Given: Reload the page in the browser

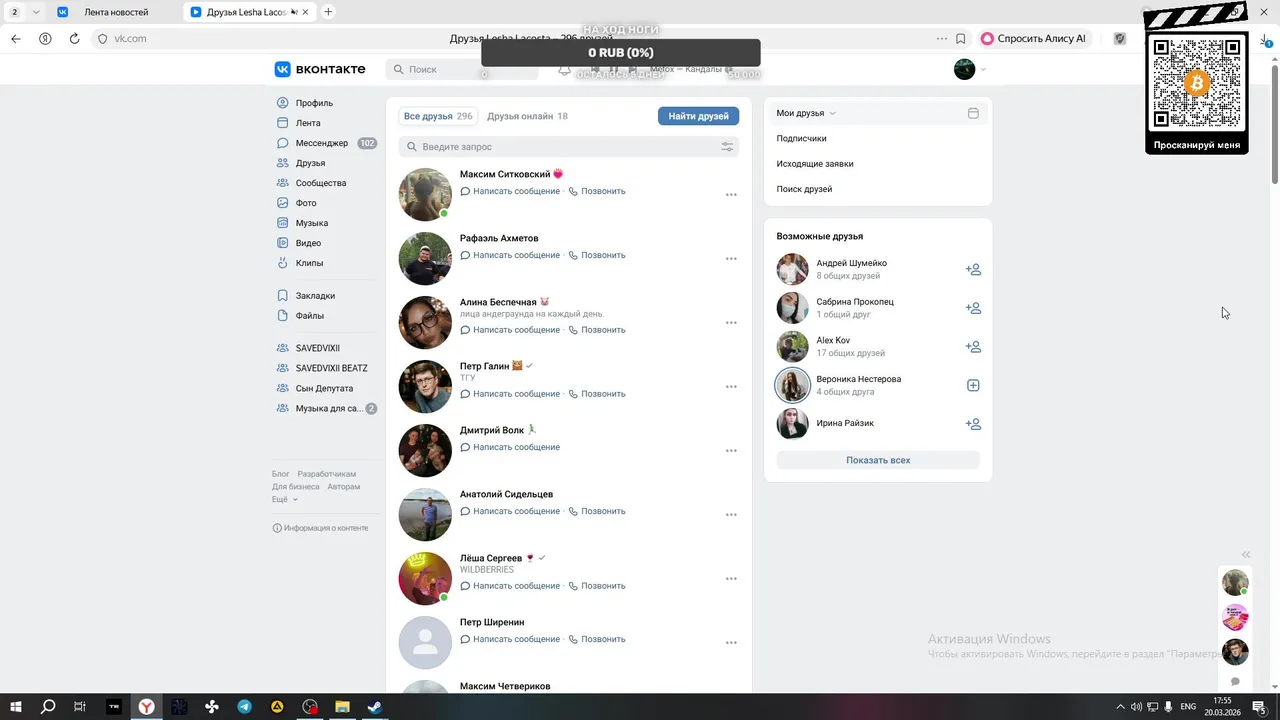Looking at the screenshot, I should click(74, 39).
